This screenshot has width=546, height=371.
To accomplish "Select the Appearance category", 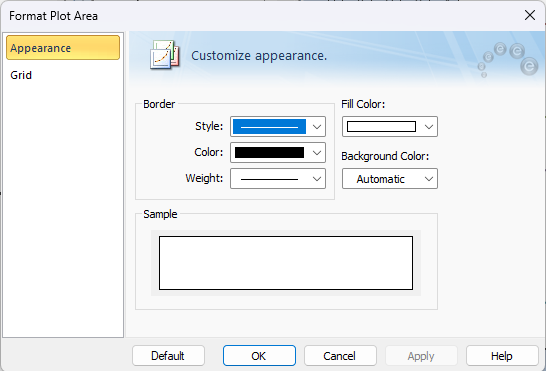I will [63, 47].
